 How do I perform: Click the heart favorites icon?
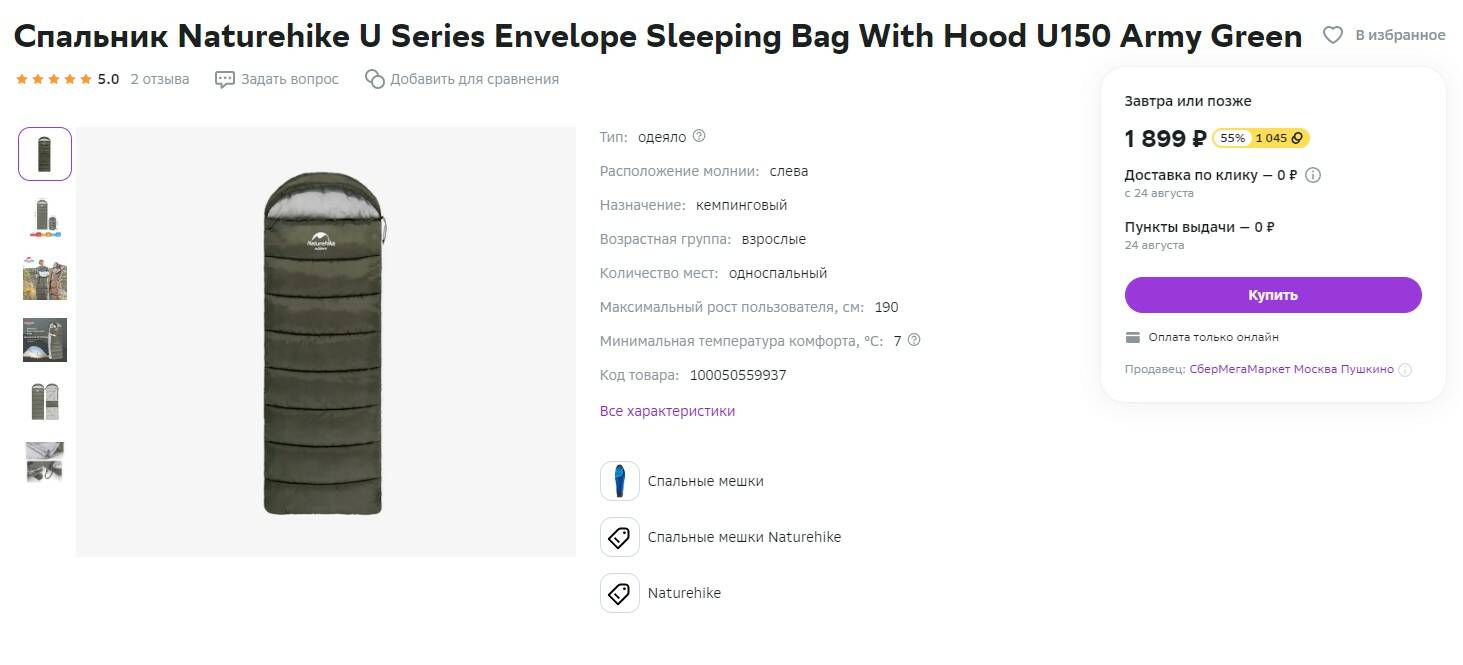1333,35
